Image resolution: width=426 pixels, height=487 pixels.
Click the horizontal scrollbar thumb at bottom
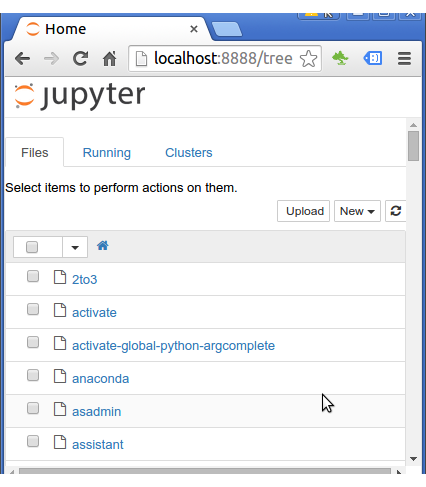pos(205,471)
